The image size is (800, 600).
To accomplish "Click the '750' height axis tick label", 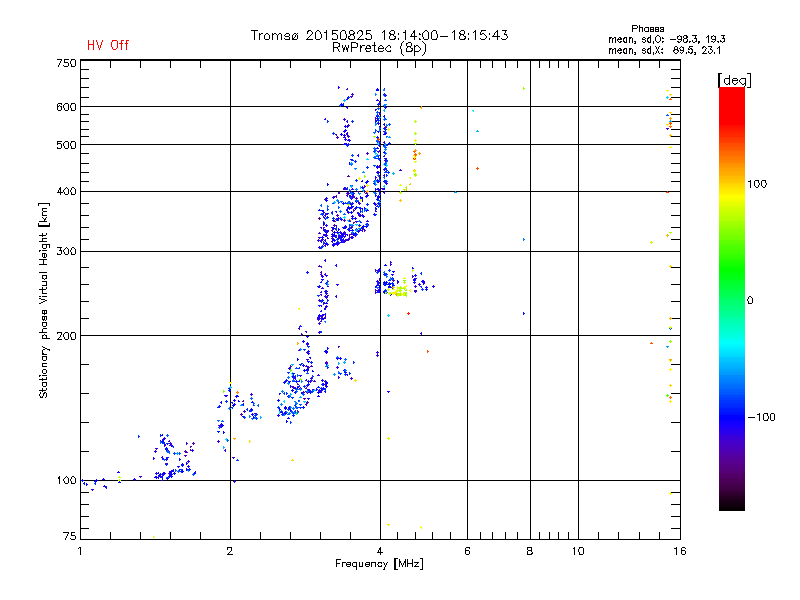I will click(66, 63).
